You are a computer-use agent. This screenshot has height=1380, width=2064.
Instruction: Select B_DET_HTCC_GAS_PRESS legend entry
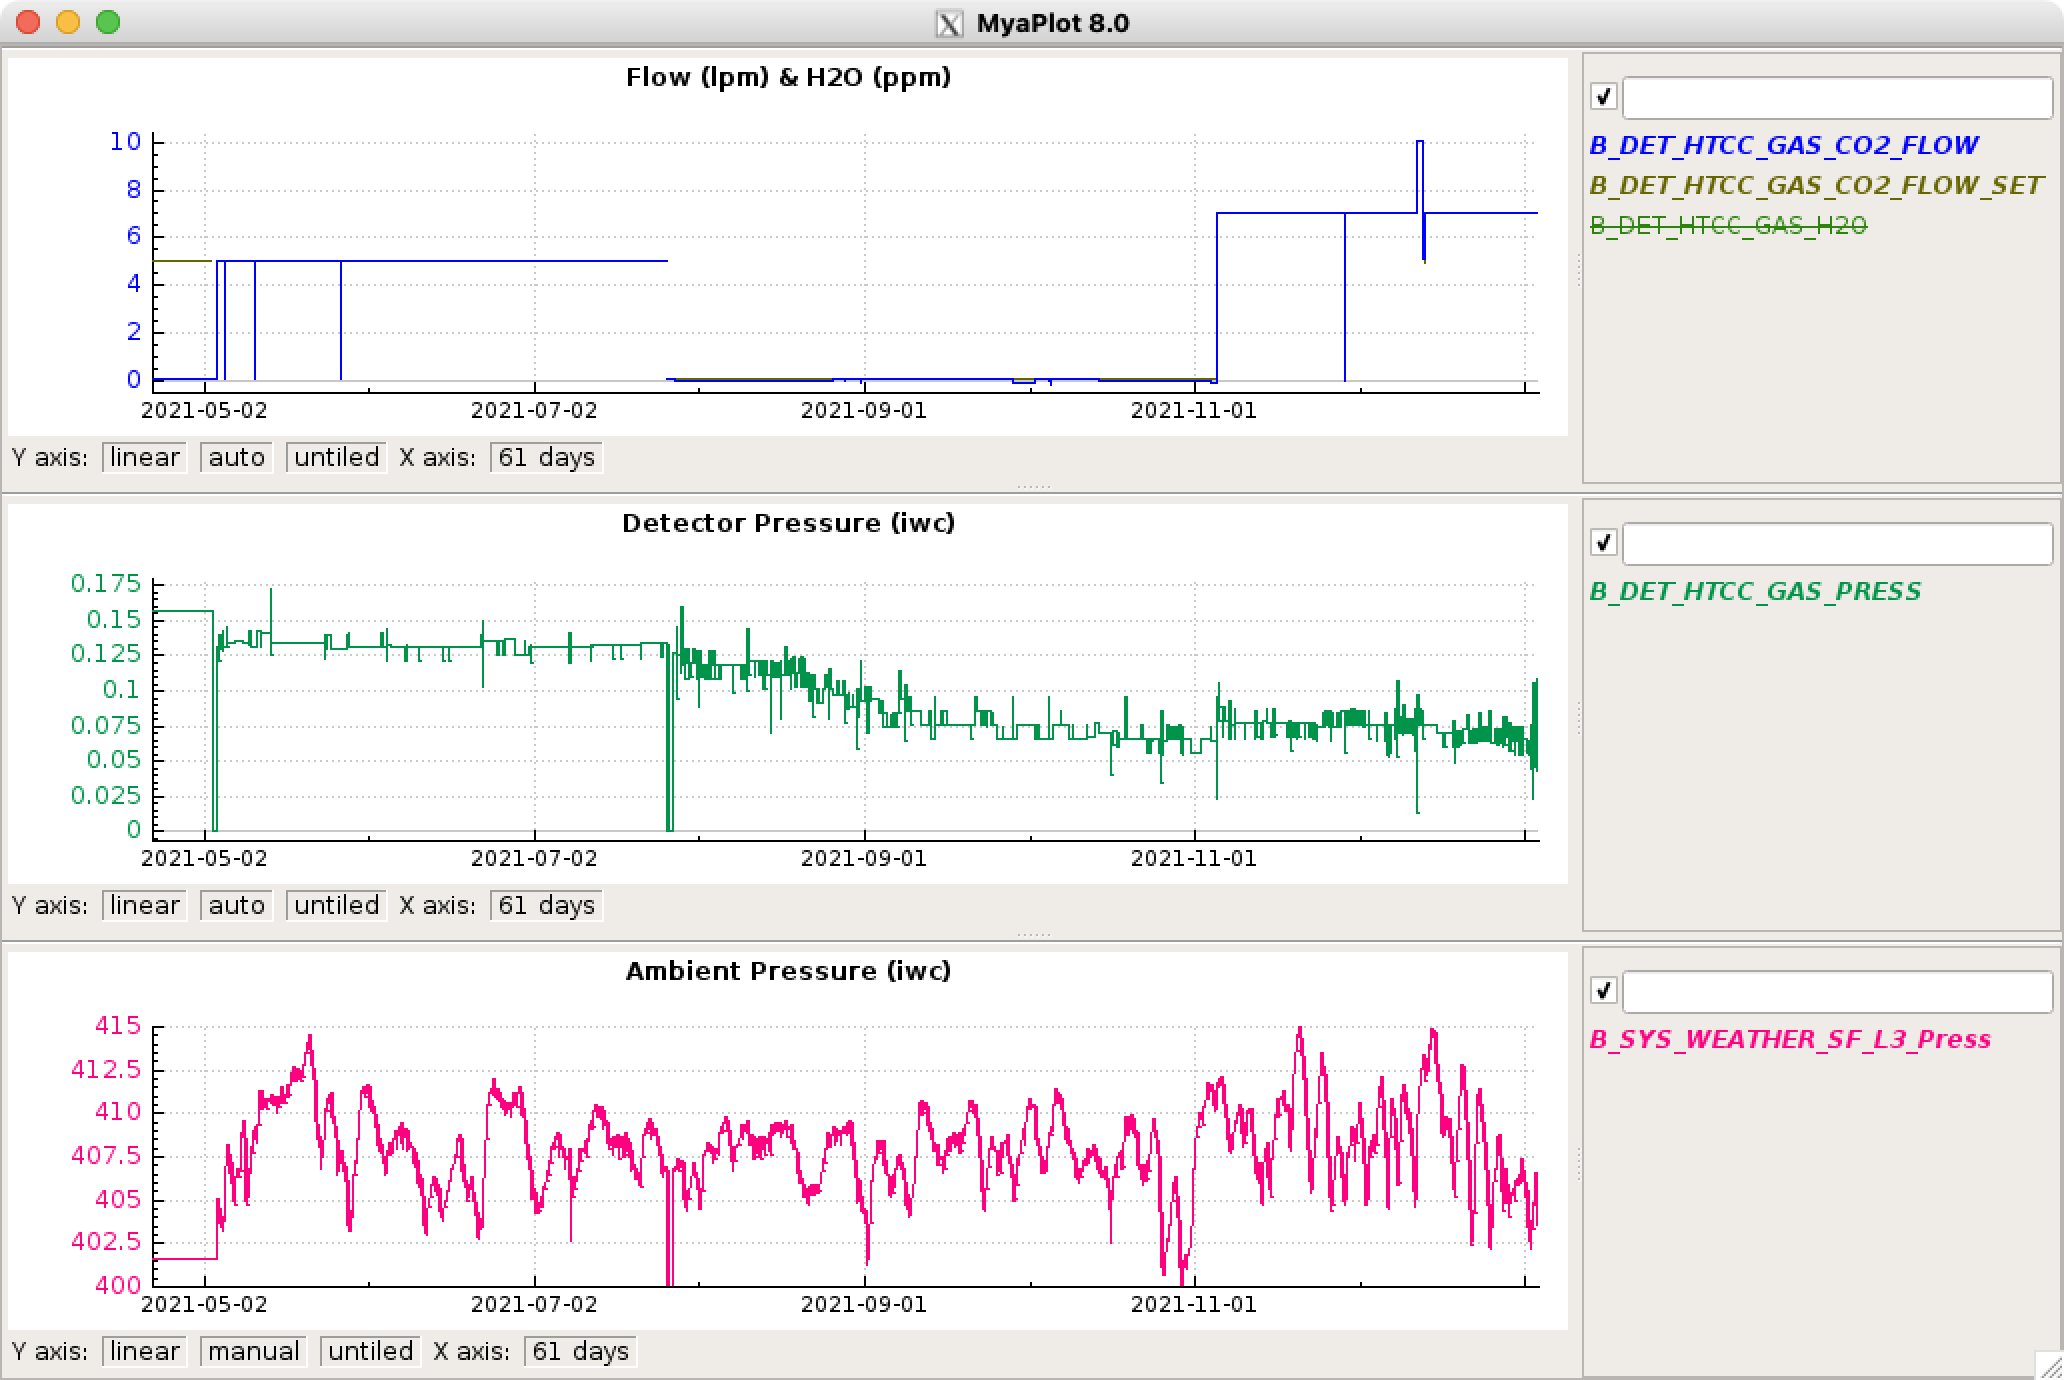(x=1755, y=591)
